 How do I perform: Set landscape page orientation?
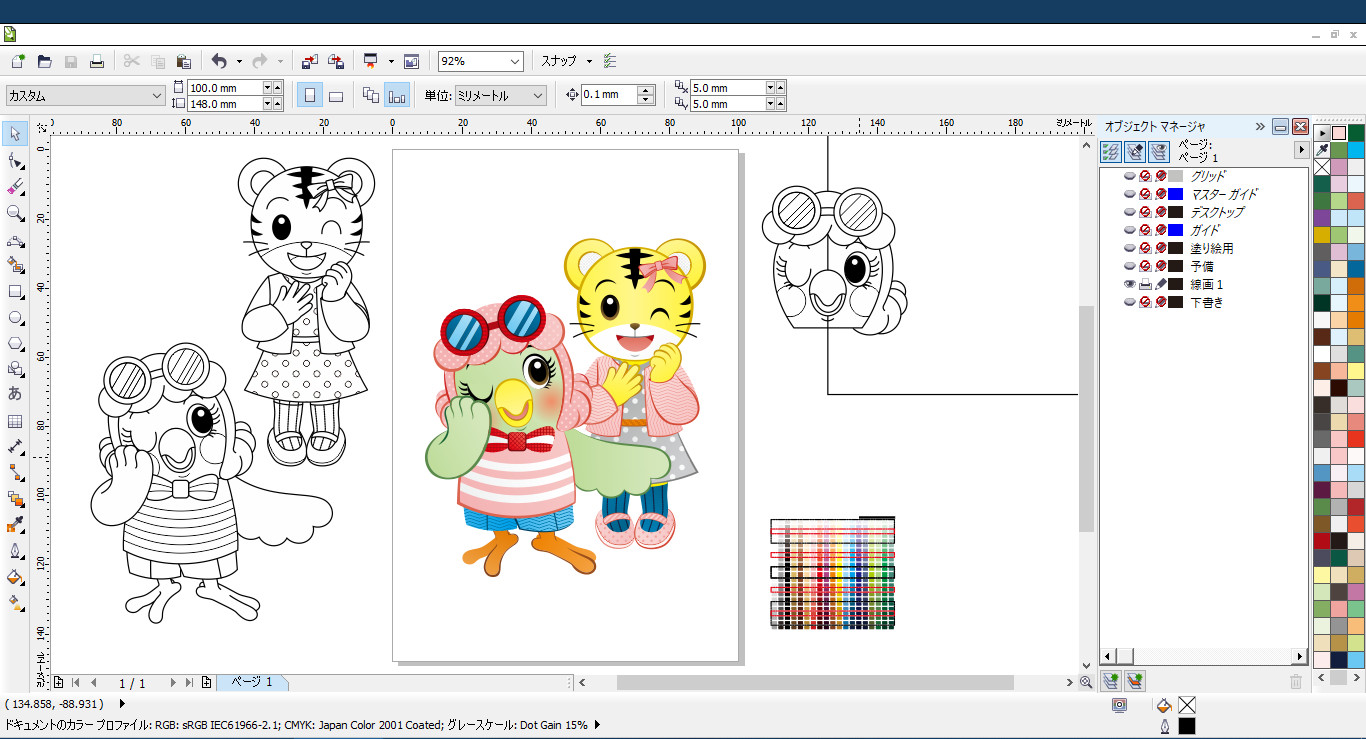tap(336, 96)
